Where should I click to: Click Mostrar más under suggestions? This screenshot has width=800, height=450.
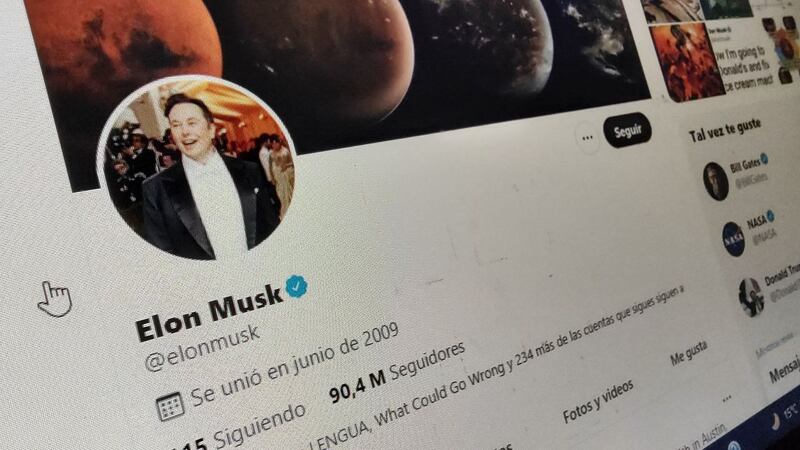point(774,345)
